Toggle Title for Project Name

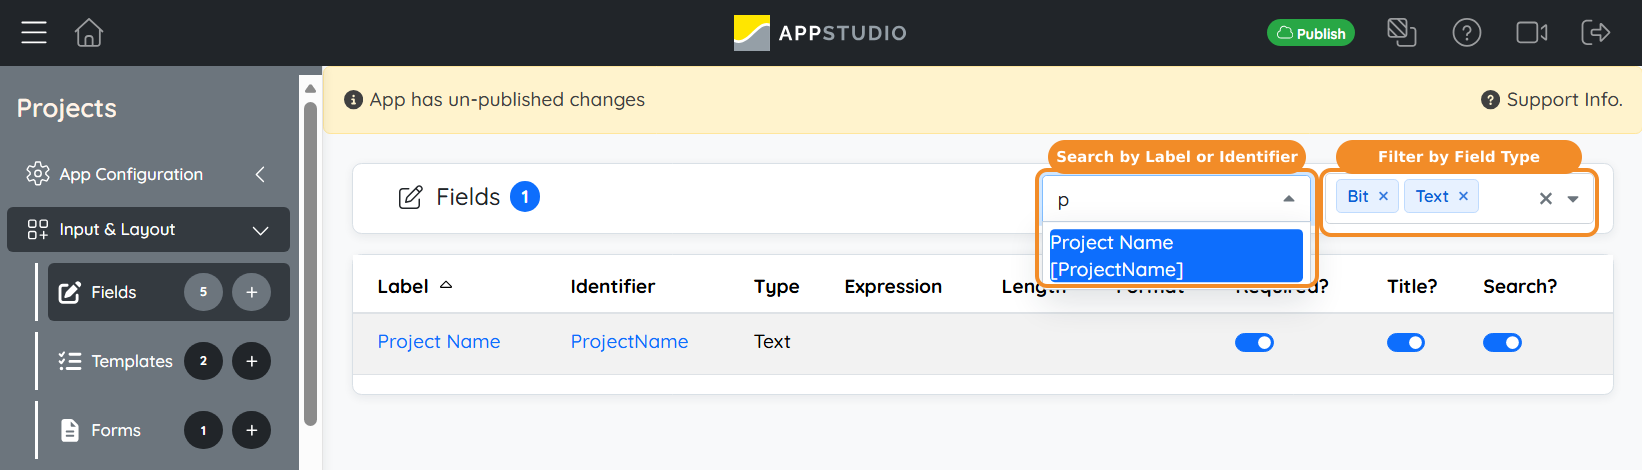point(1406,343)
